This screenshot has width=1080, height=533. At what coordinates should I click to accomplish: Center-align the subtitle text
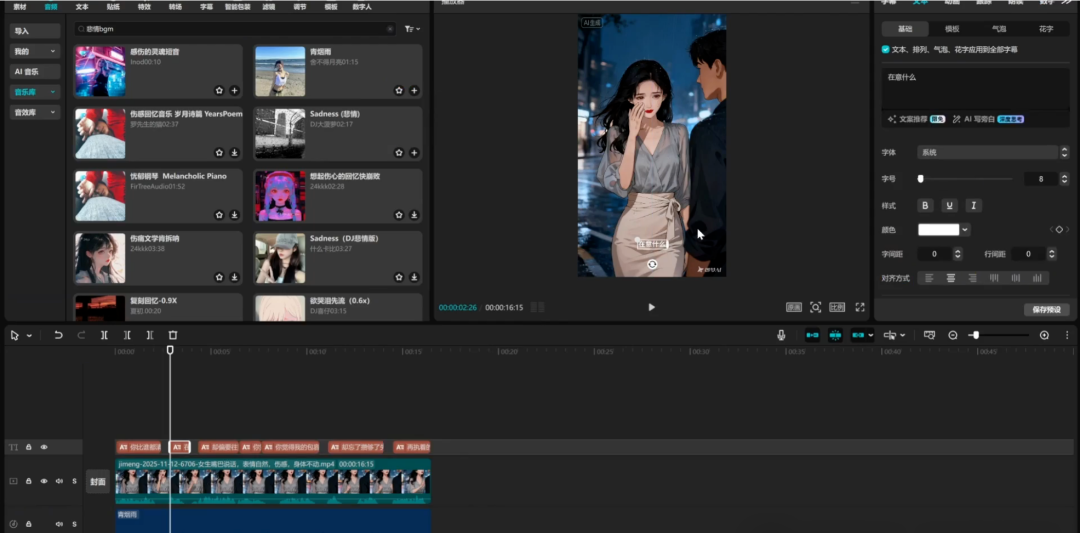(950, 278)
